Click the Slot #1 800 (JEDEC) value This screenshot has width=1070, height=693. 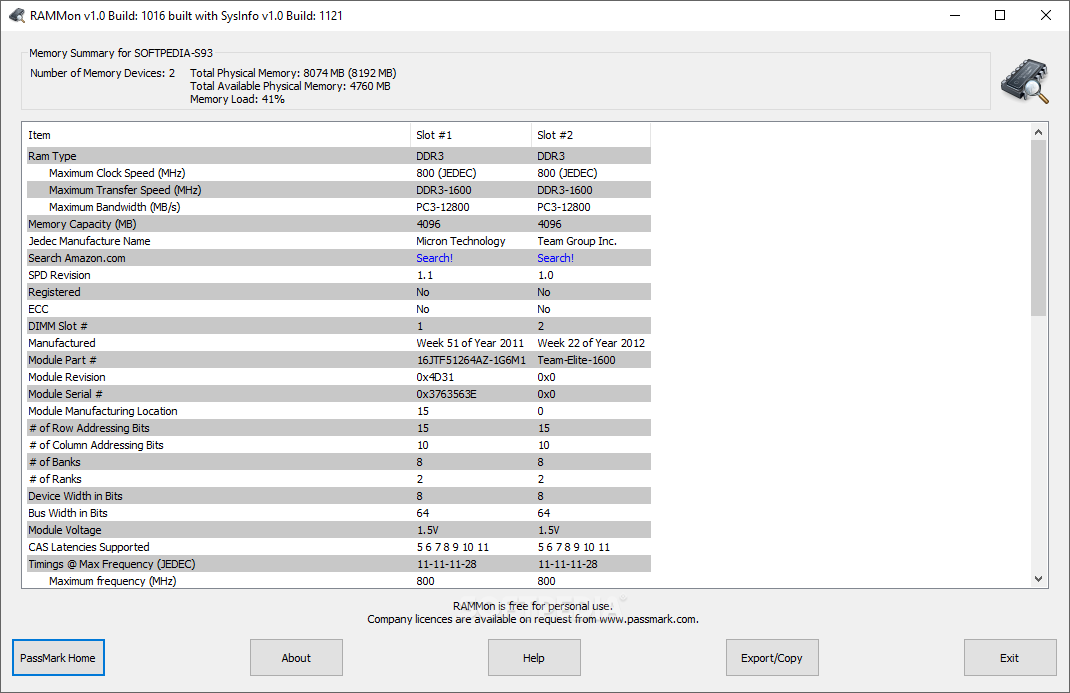[446, 173]
